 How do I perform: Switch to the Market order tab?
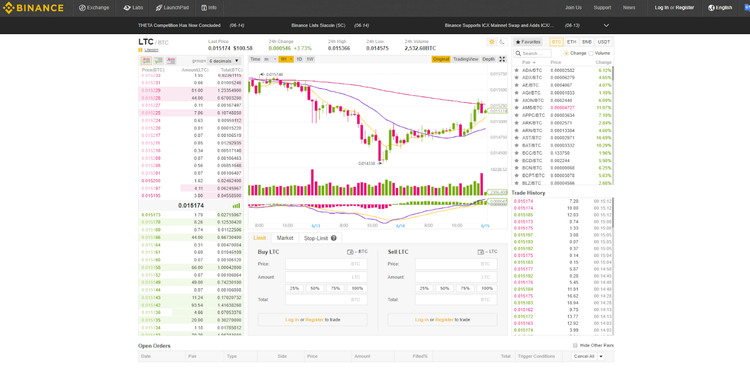pos(285,238)
